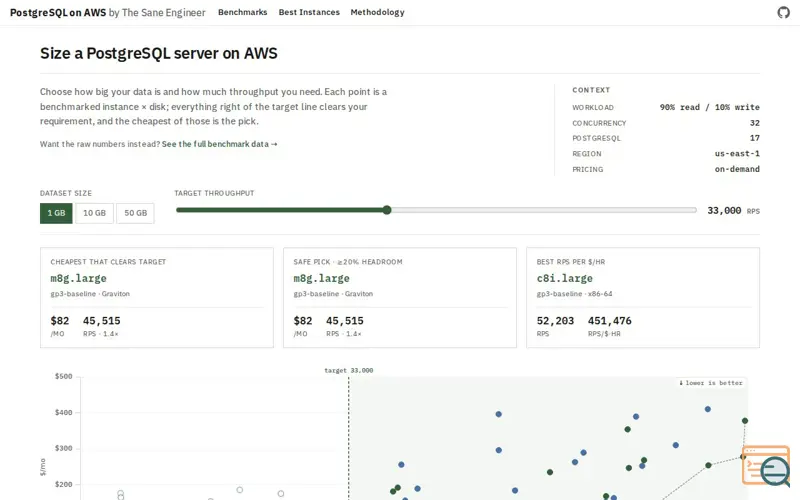The image size is (800, 500).
Task: Select the 50 GB dataset size
Action: [135, 213]
